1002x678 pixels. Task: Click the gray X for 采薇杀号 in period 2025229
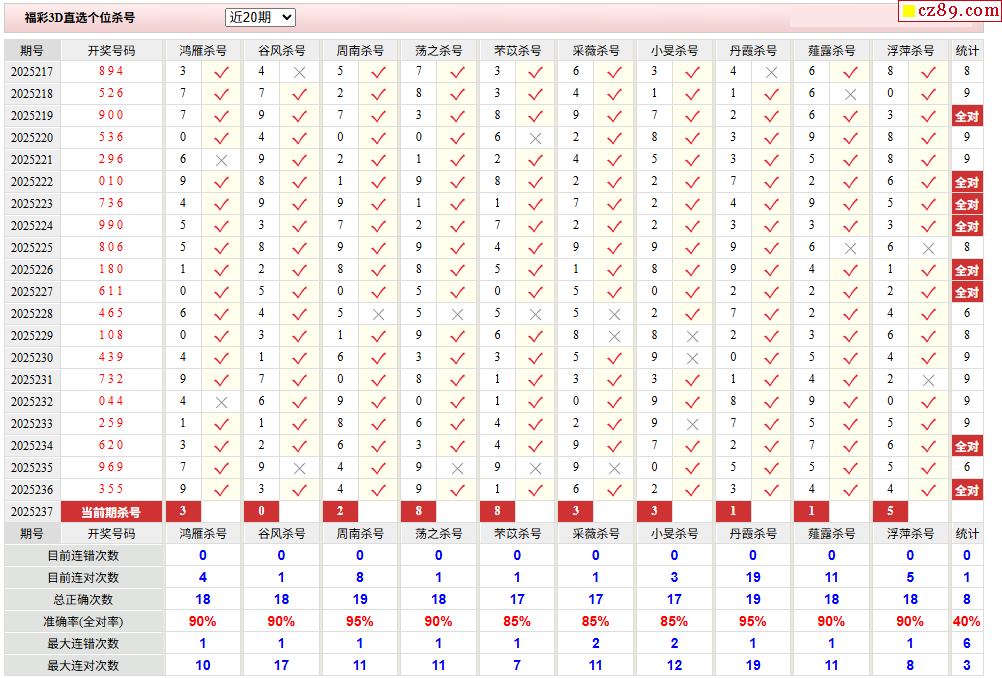coord(614,337)
